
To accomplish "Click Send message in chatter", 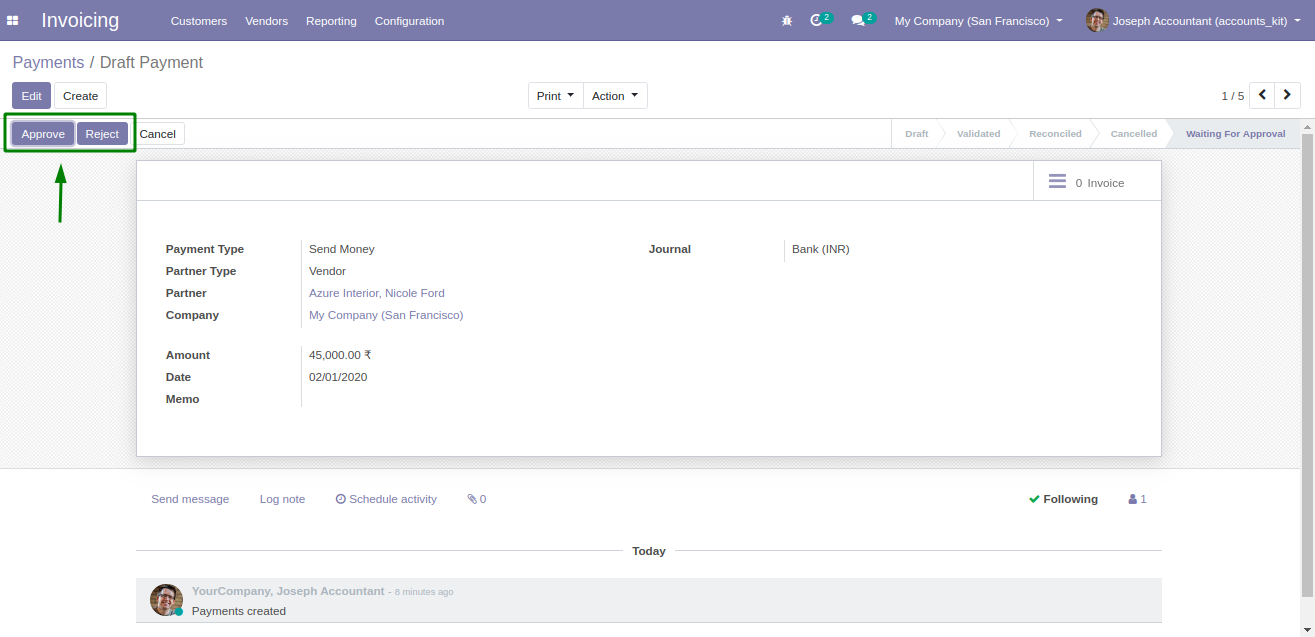I will pos(190,499).
